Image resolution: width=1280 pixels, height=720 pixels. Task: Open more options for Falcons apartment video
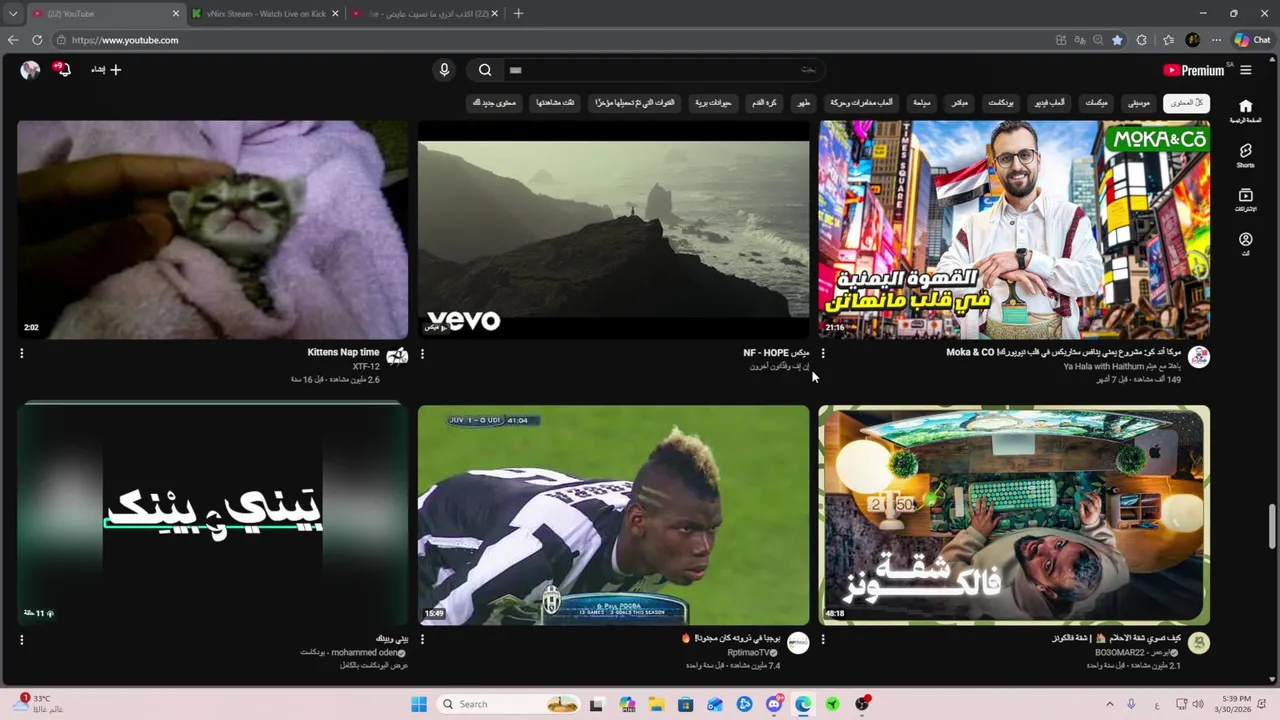tap(823, 640)
